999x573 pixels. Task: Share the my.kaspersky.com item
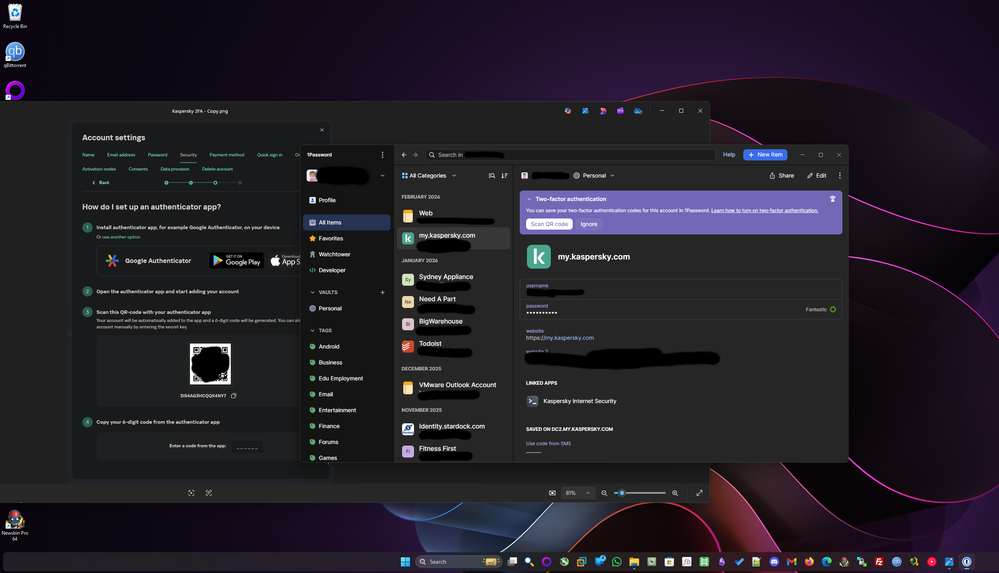click(781, 175)
